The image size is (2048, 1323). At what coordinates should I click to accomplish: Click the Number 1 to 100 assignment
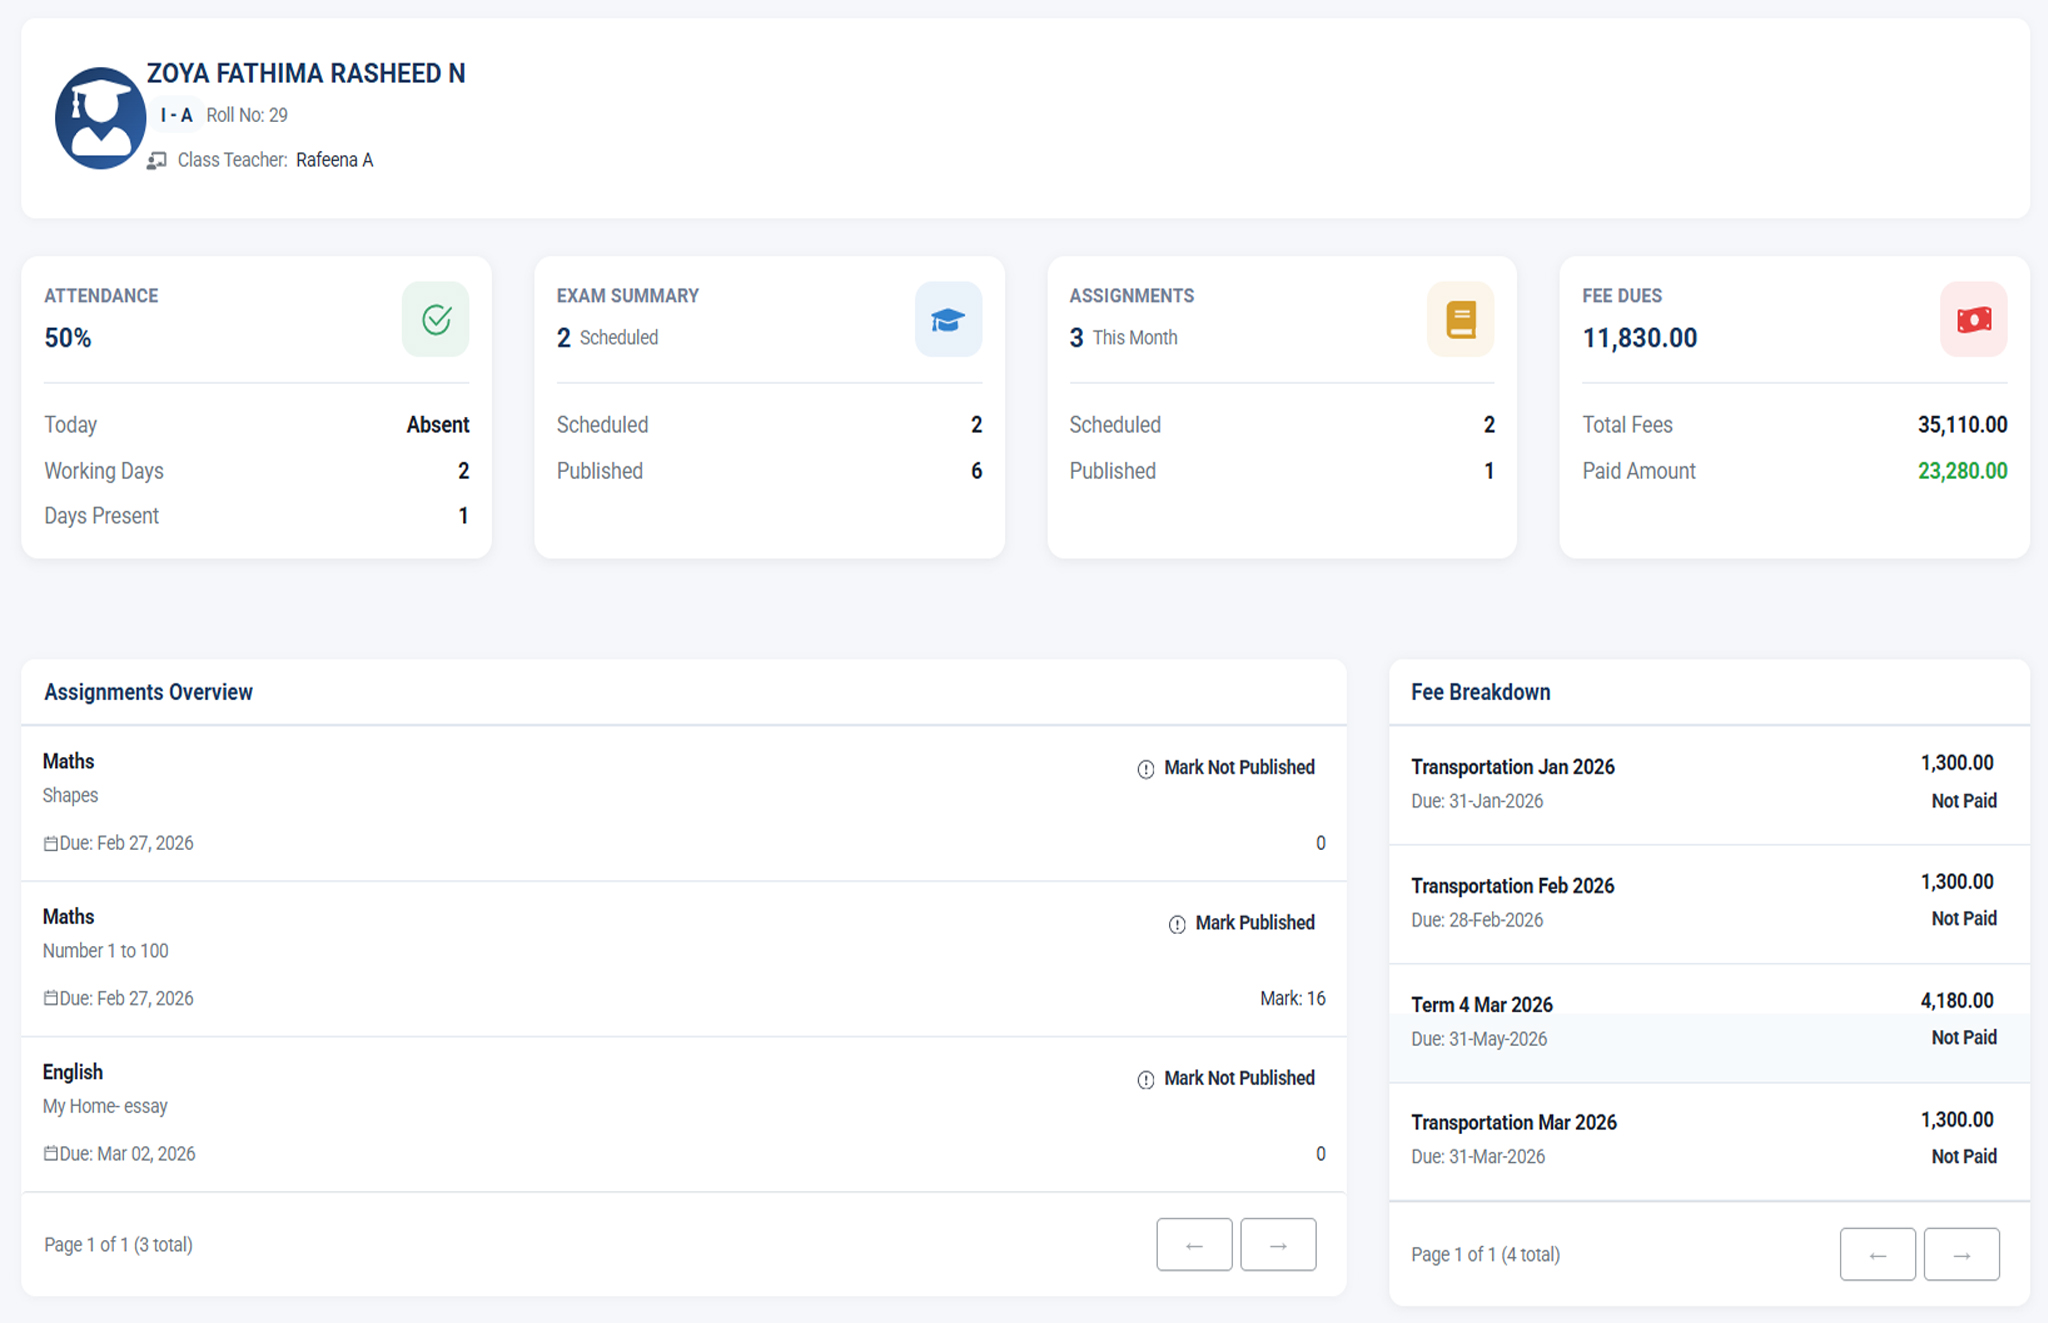tap(105, 951)
